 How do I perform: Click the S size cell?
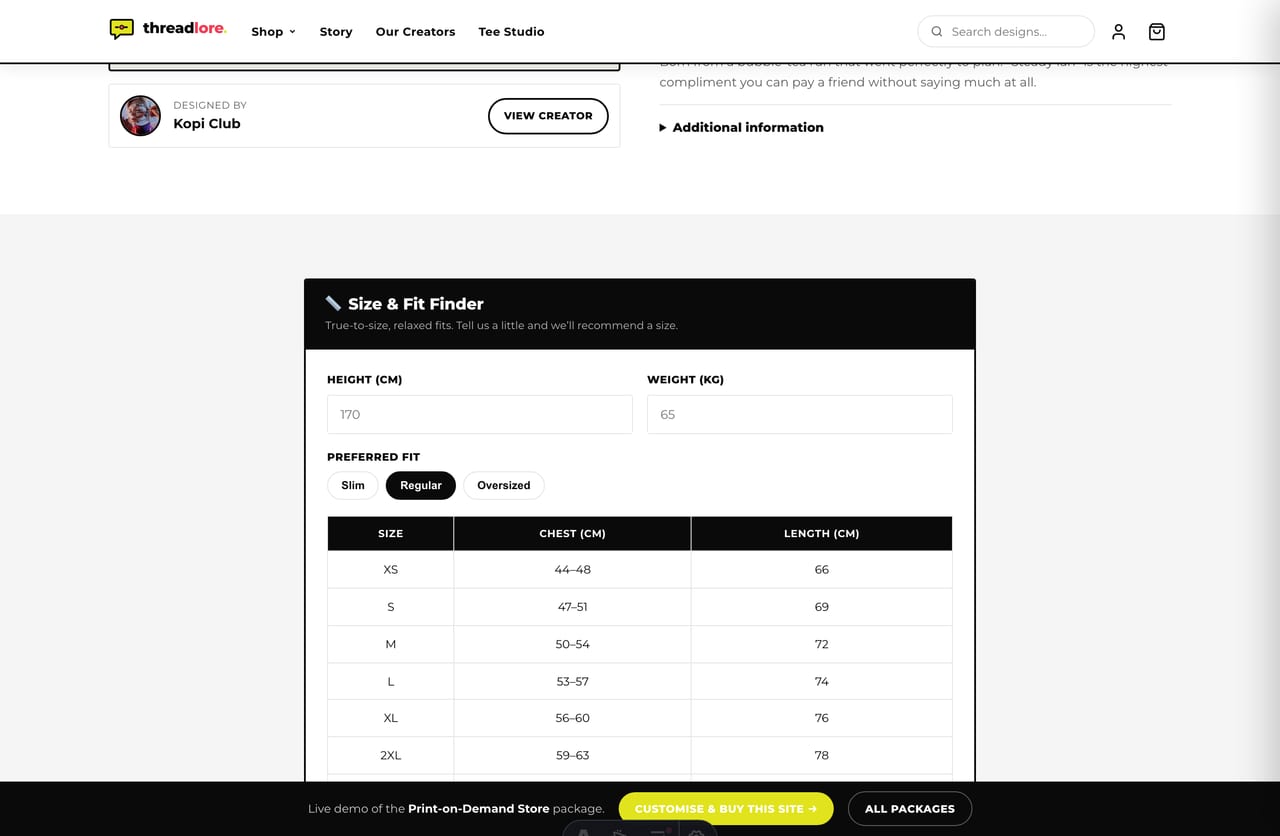click(391, 607)
